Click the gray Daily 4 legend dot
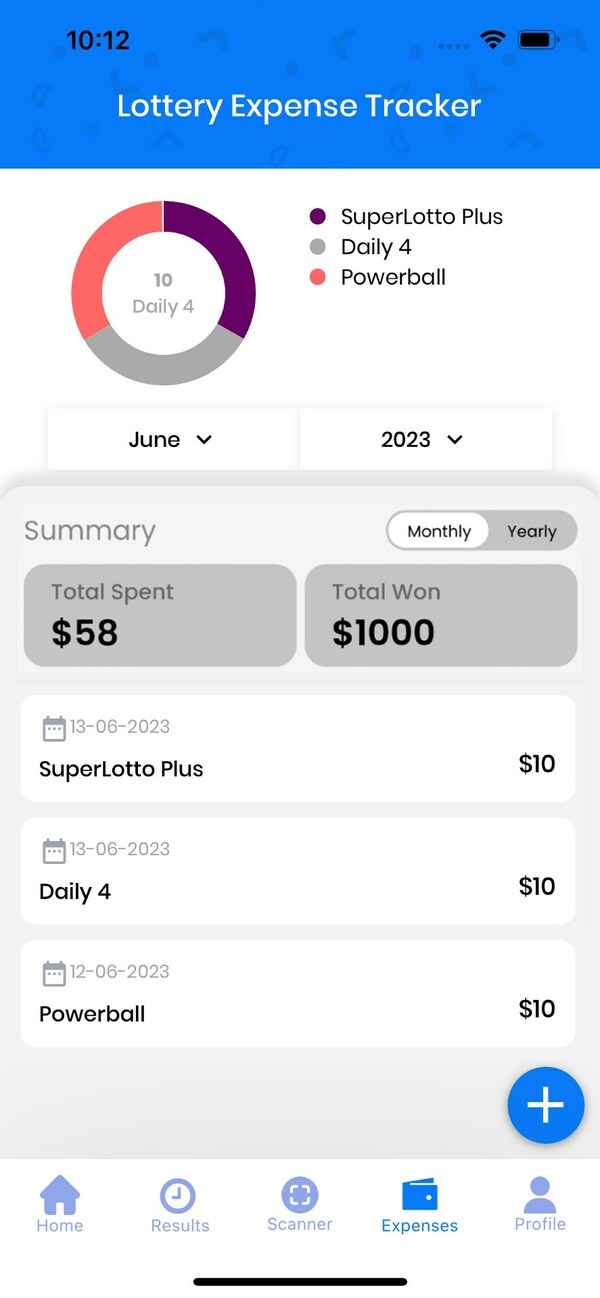Screen dimensions: 600x1298 [x=318, y=247]
